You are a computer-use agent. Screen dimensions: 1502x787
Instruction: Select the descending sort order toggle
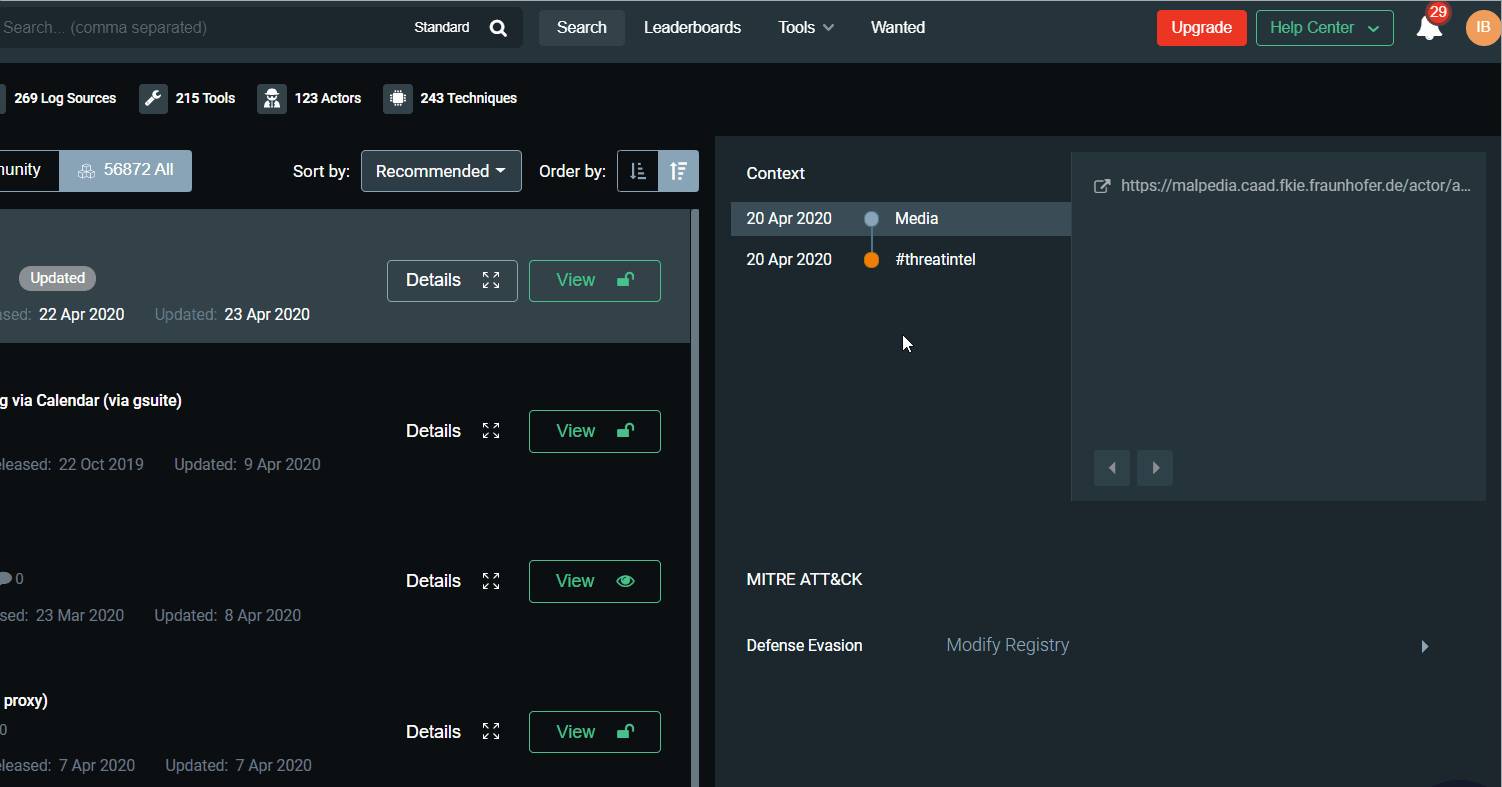679,171
